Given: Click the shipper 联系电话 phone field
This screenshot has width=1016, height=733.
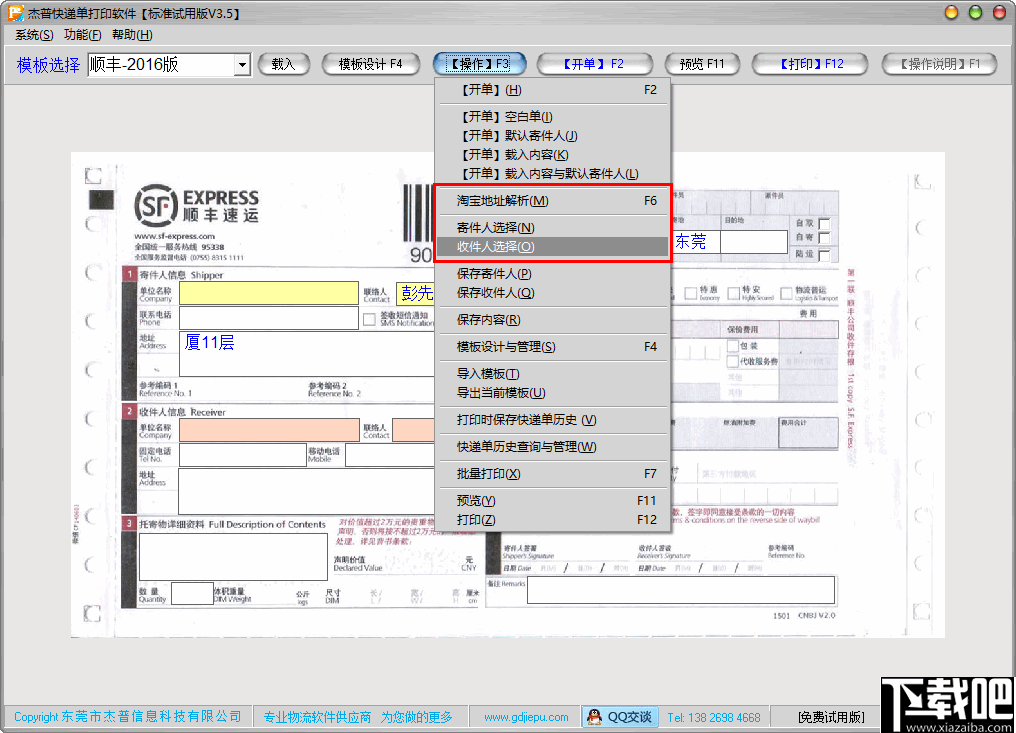Looking at the screenshot, I should [x=269, y=318].
